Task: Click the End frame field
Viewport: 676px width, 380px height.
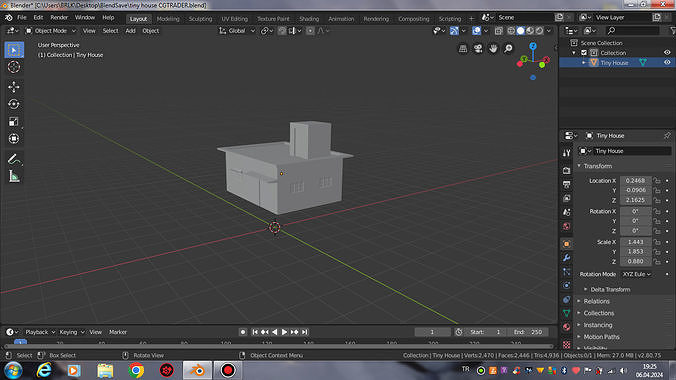Action: pos(529,332)
